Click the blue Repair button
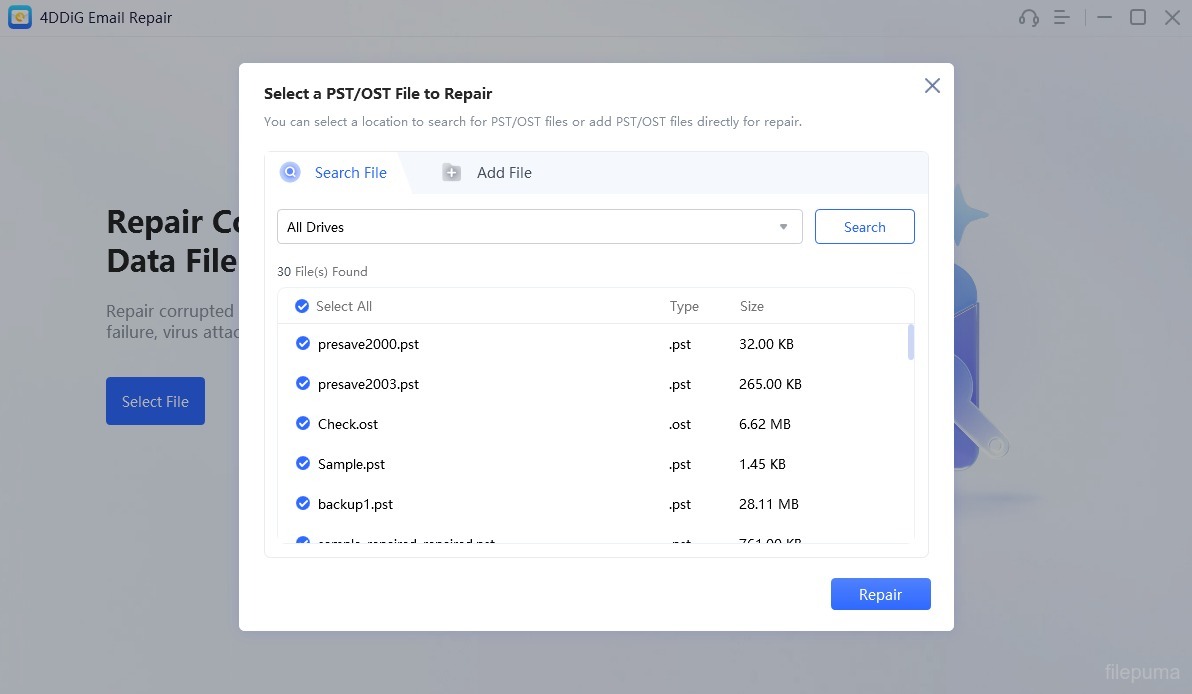The height and width of the screenshot is (694, 1192). pyautogui.click(x=880, y=594)
